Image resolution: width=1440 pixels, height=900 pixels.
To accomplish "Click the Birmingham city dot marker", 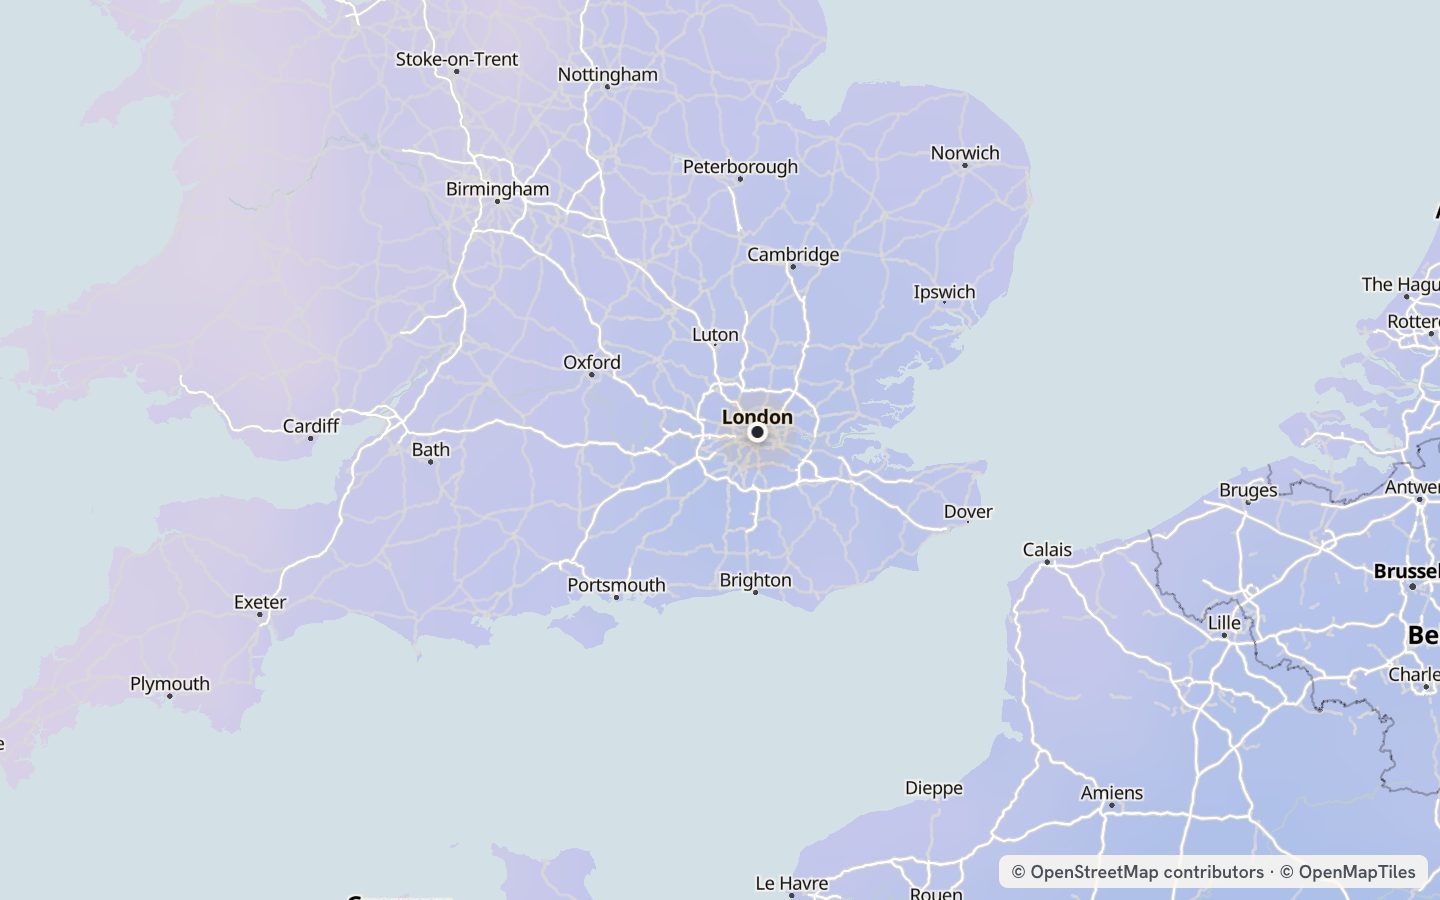I will tap(497, 202).
